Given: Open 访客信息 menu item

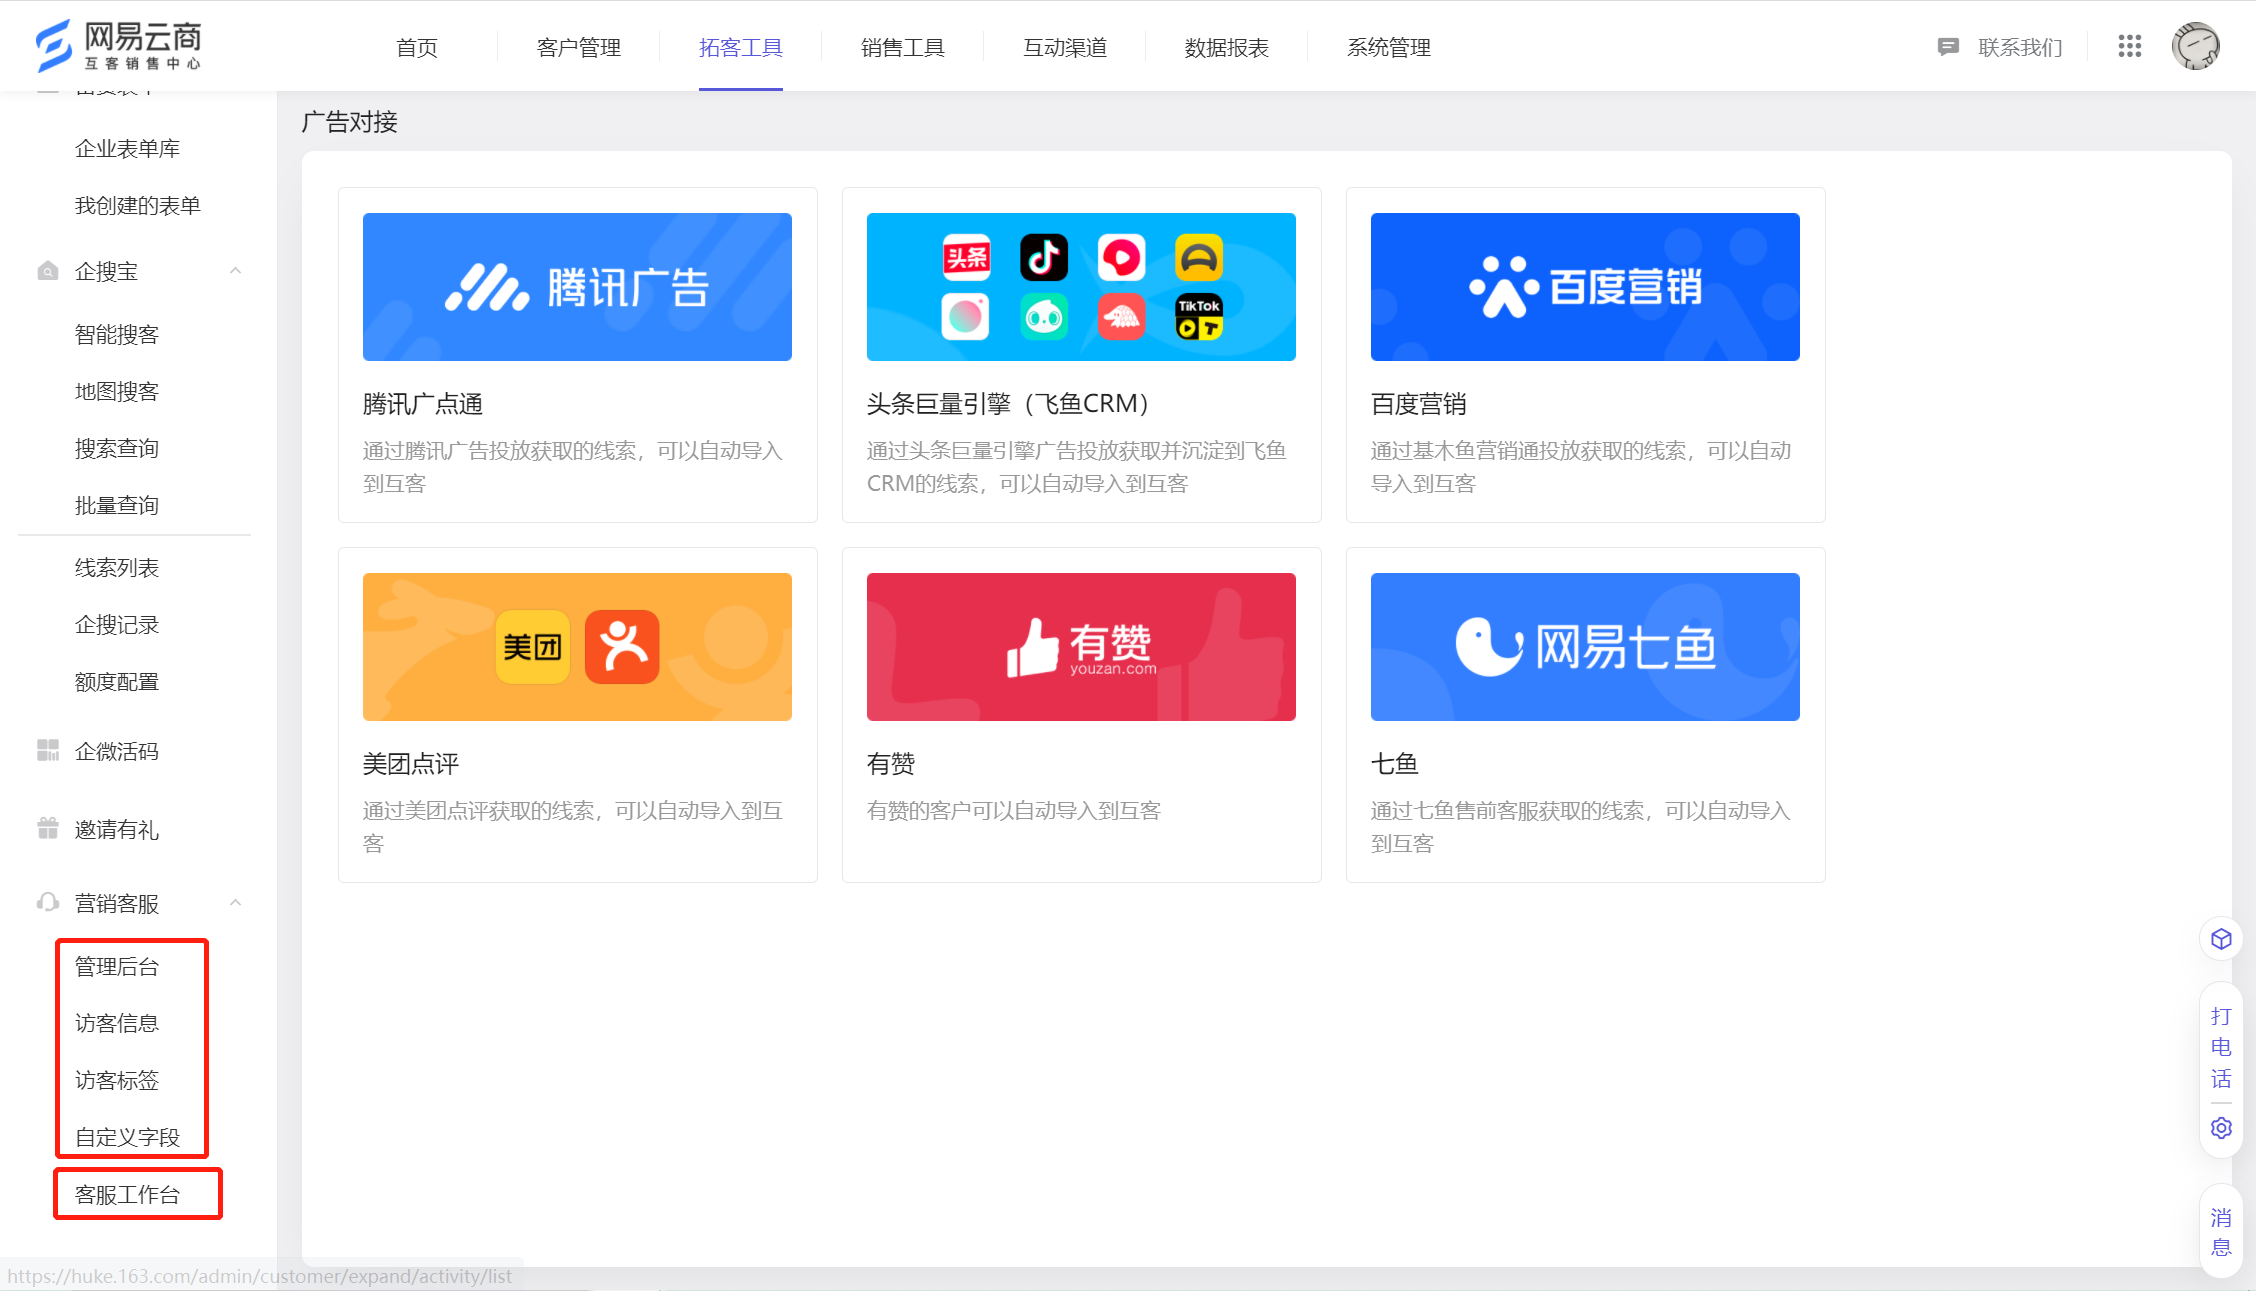Looking at the screenshot, I should point(117,1023).
